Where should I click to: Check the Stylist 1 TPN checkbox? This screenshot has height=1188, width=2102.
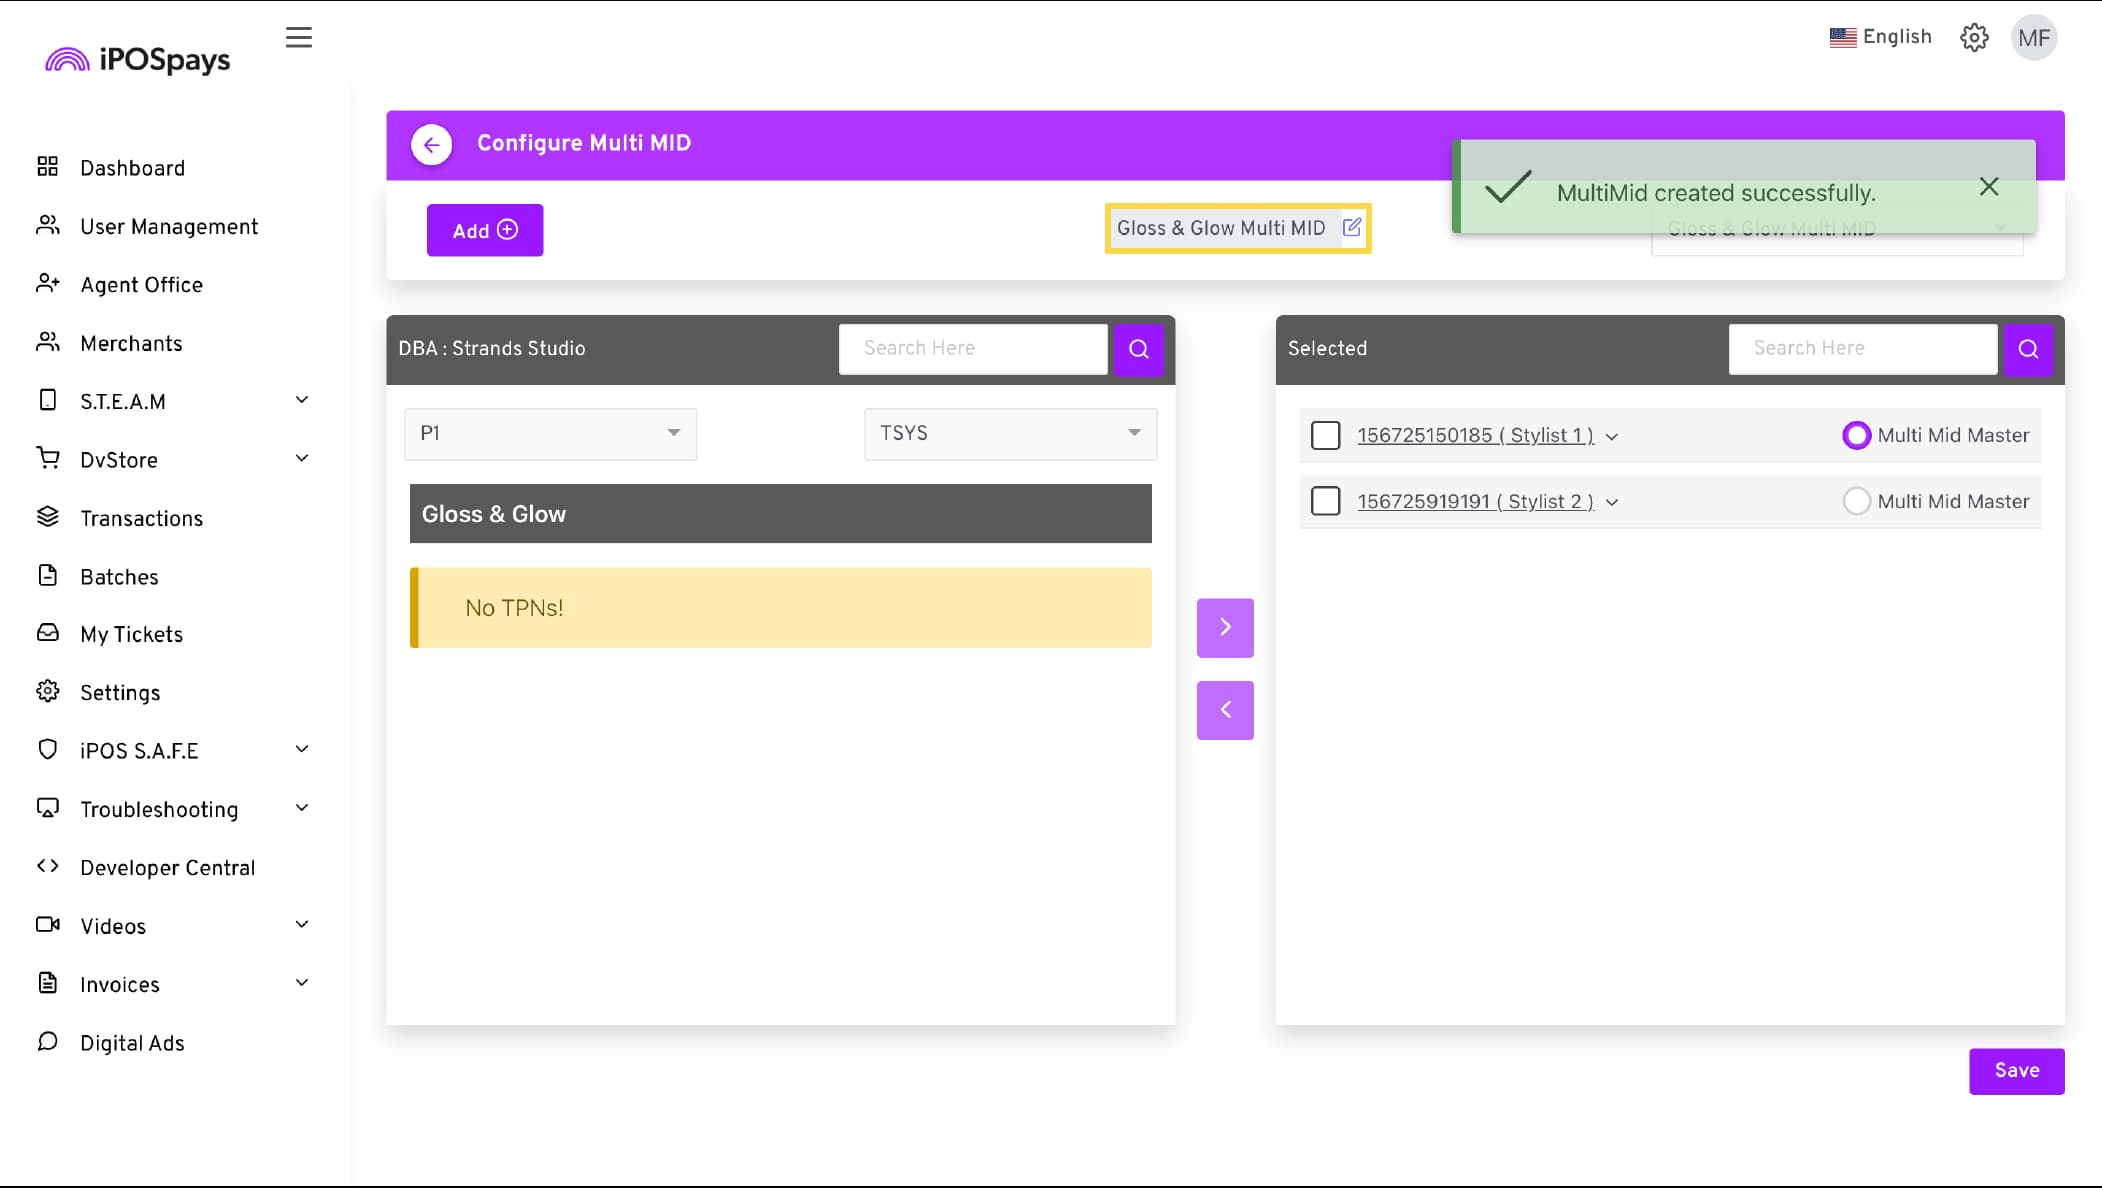pos(1325,435)
